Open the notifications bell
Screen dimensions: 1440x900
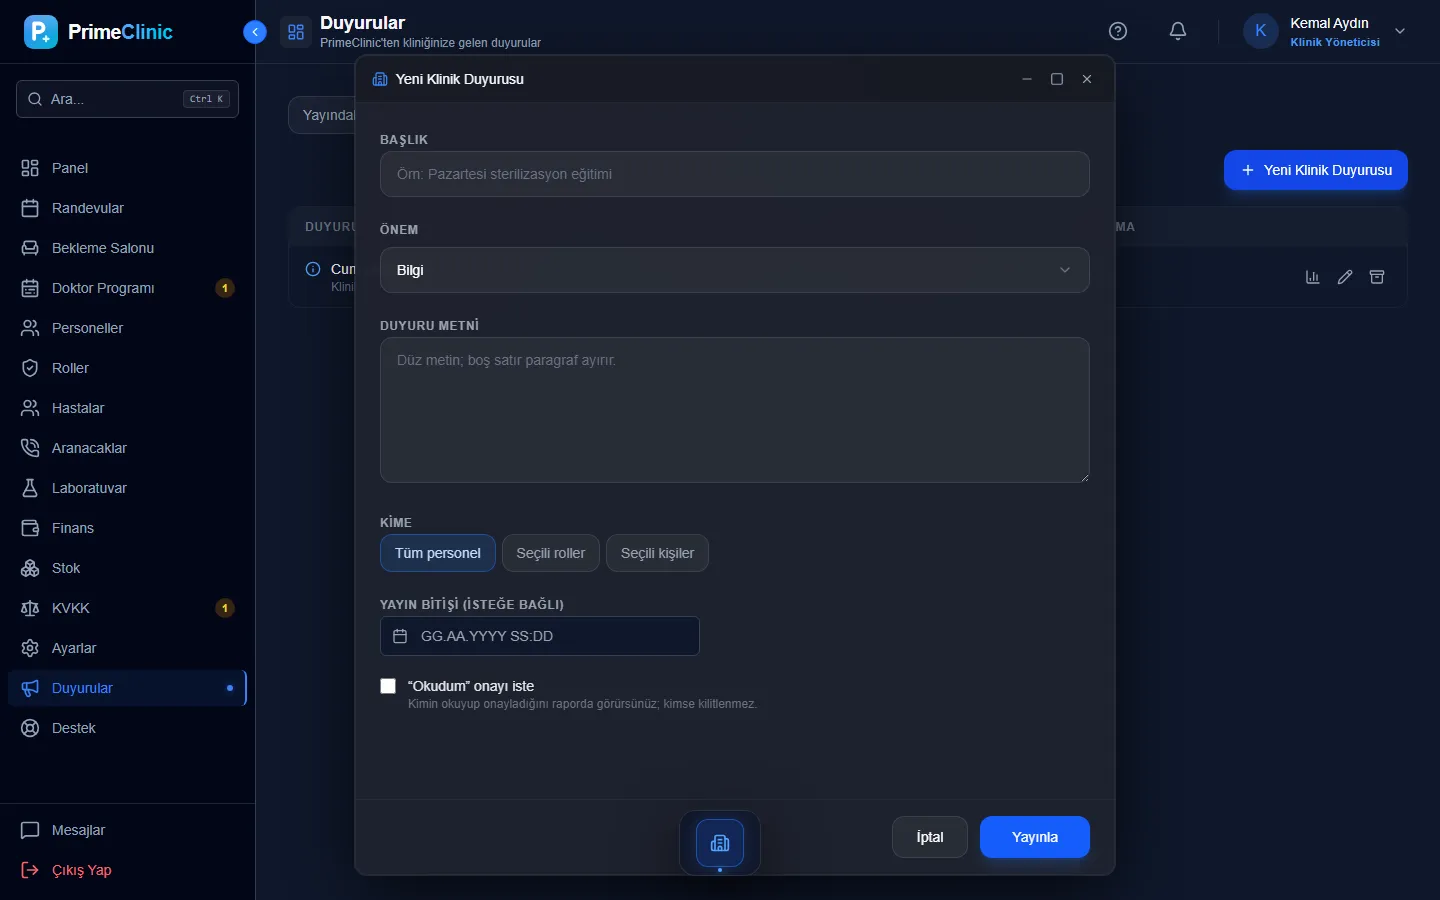(x=1178, y=31)
